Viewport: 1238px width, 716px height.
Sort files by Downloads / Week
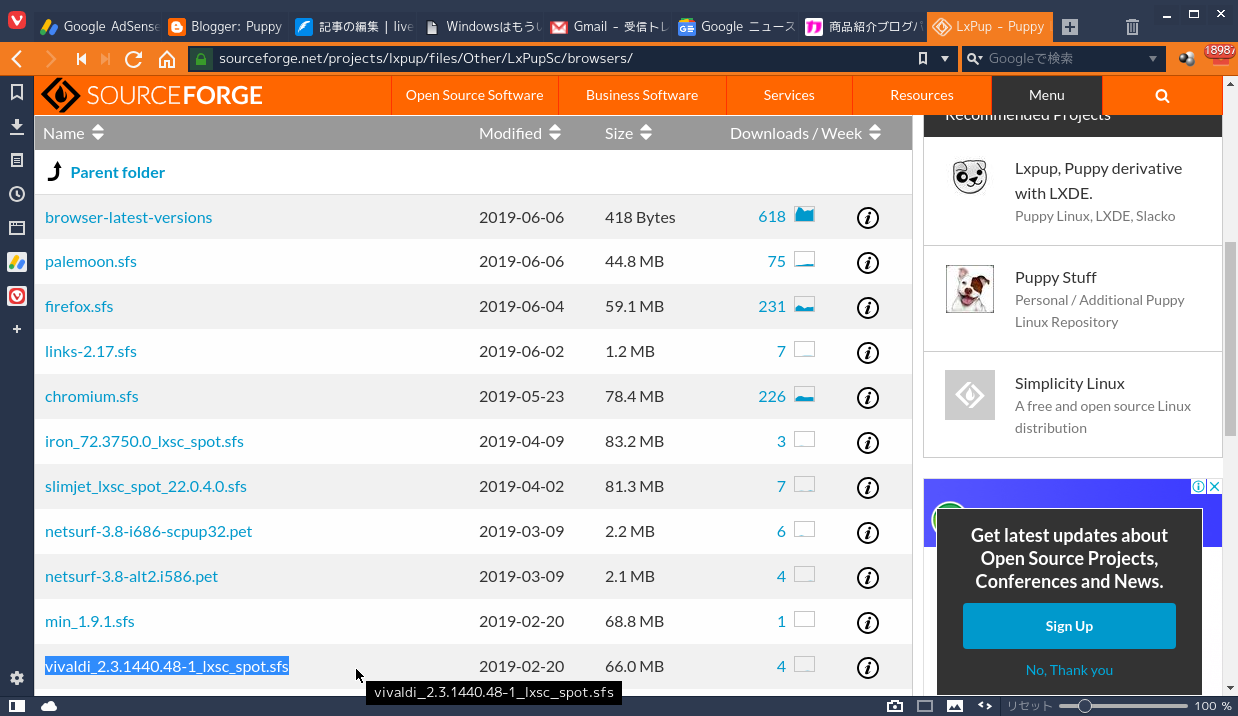point(806,133)
